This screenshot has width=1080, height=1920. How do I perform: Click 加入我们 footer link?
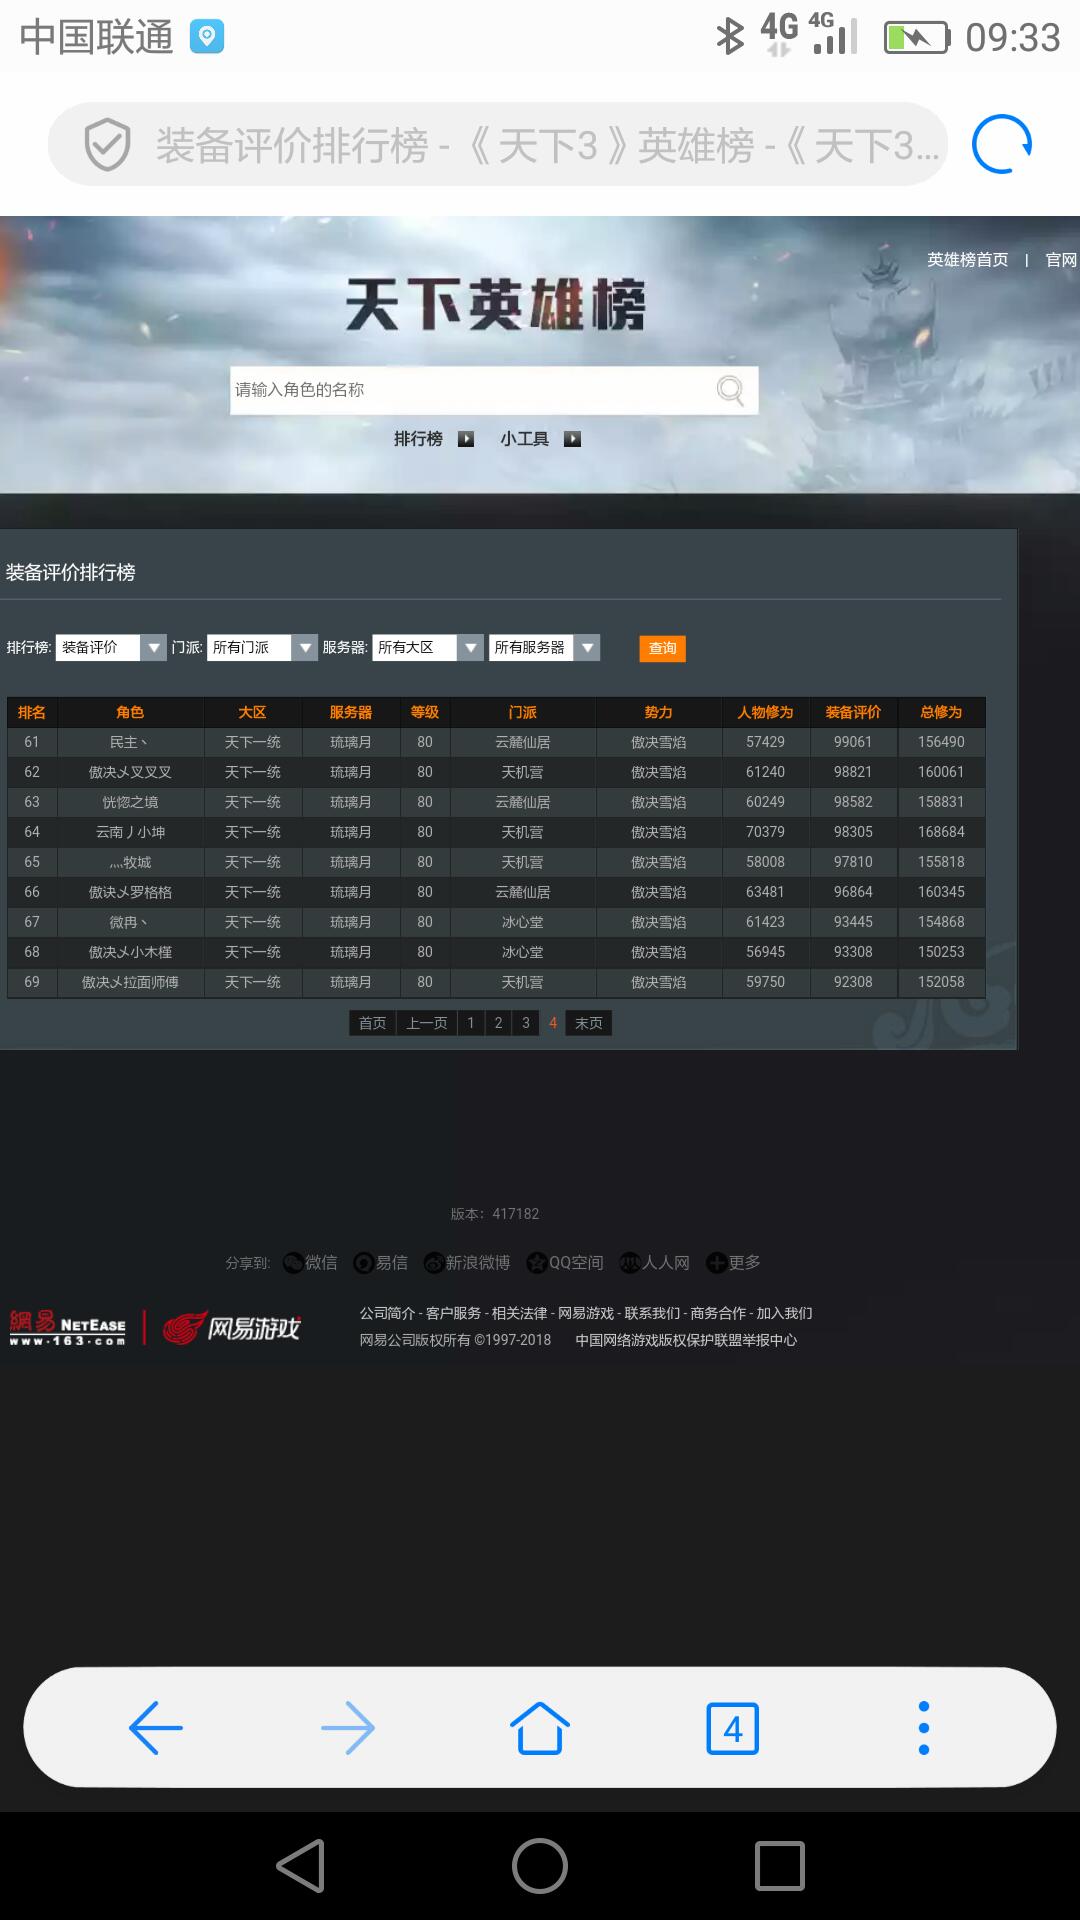[784, 1313]
